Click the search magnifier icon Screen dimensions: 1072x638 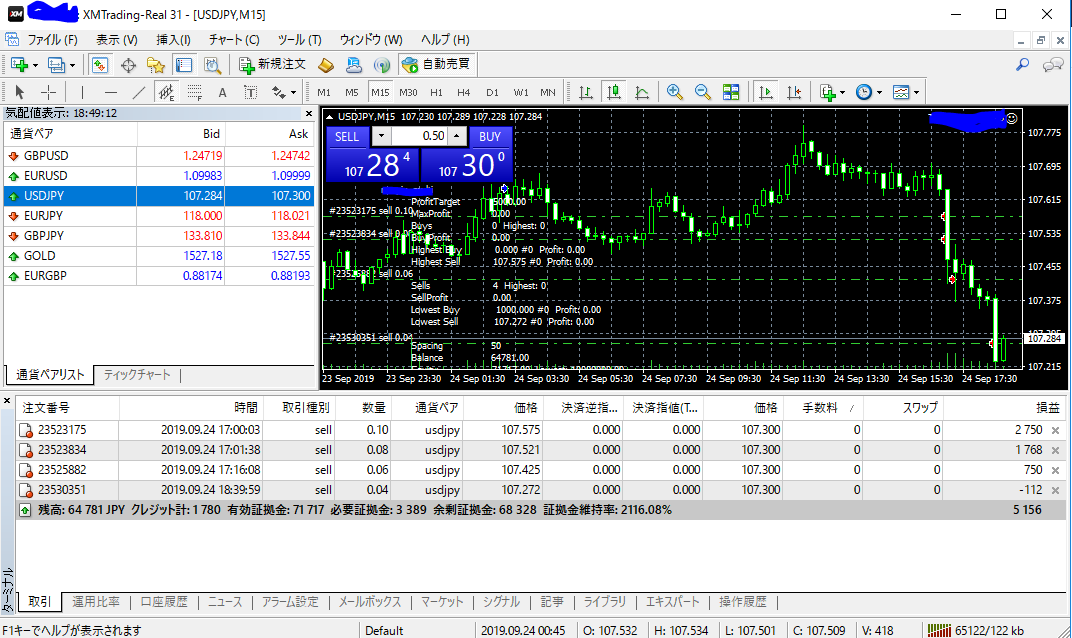pyautogui.click(x=1023, y=64)
